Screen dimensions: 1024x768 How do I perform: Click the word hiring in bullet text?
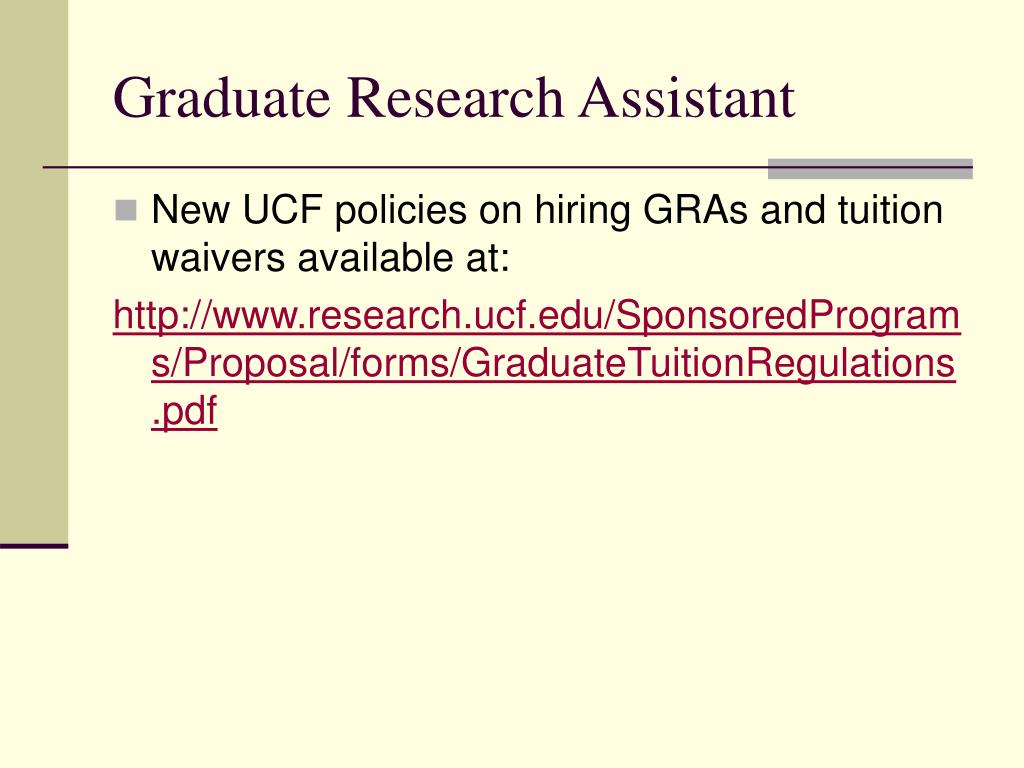[x=582, y=212]
